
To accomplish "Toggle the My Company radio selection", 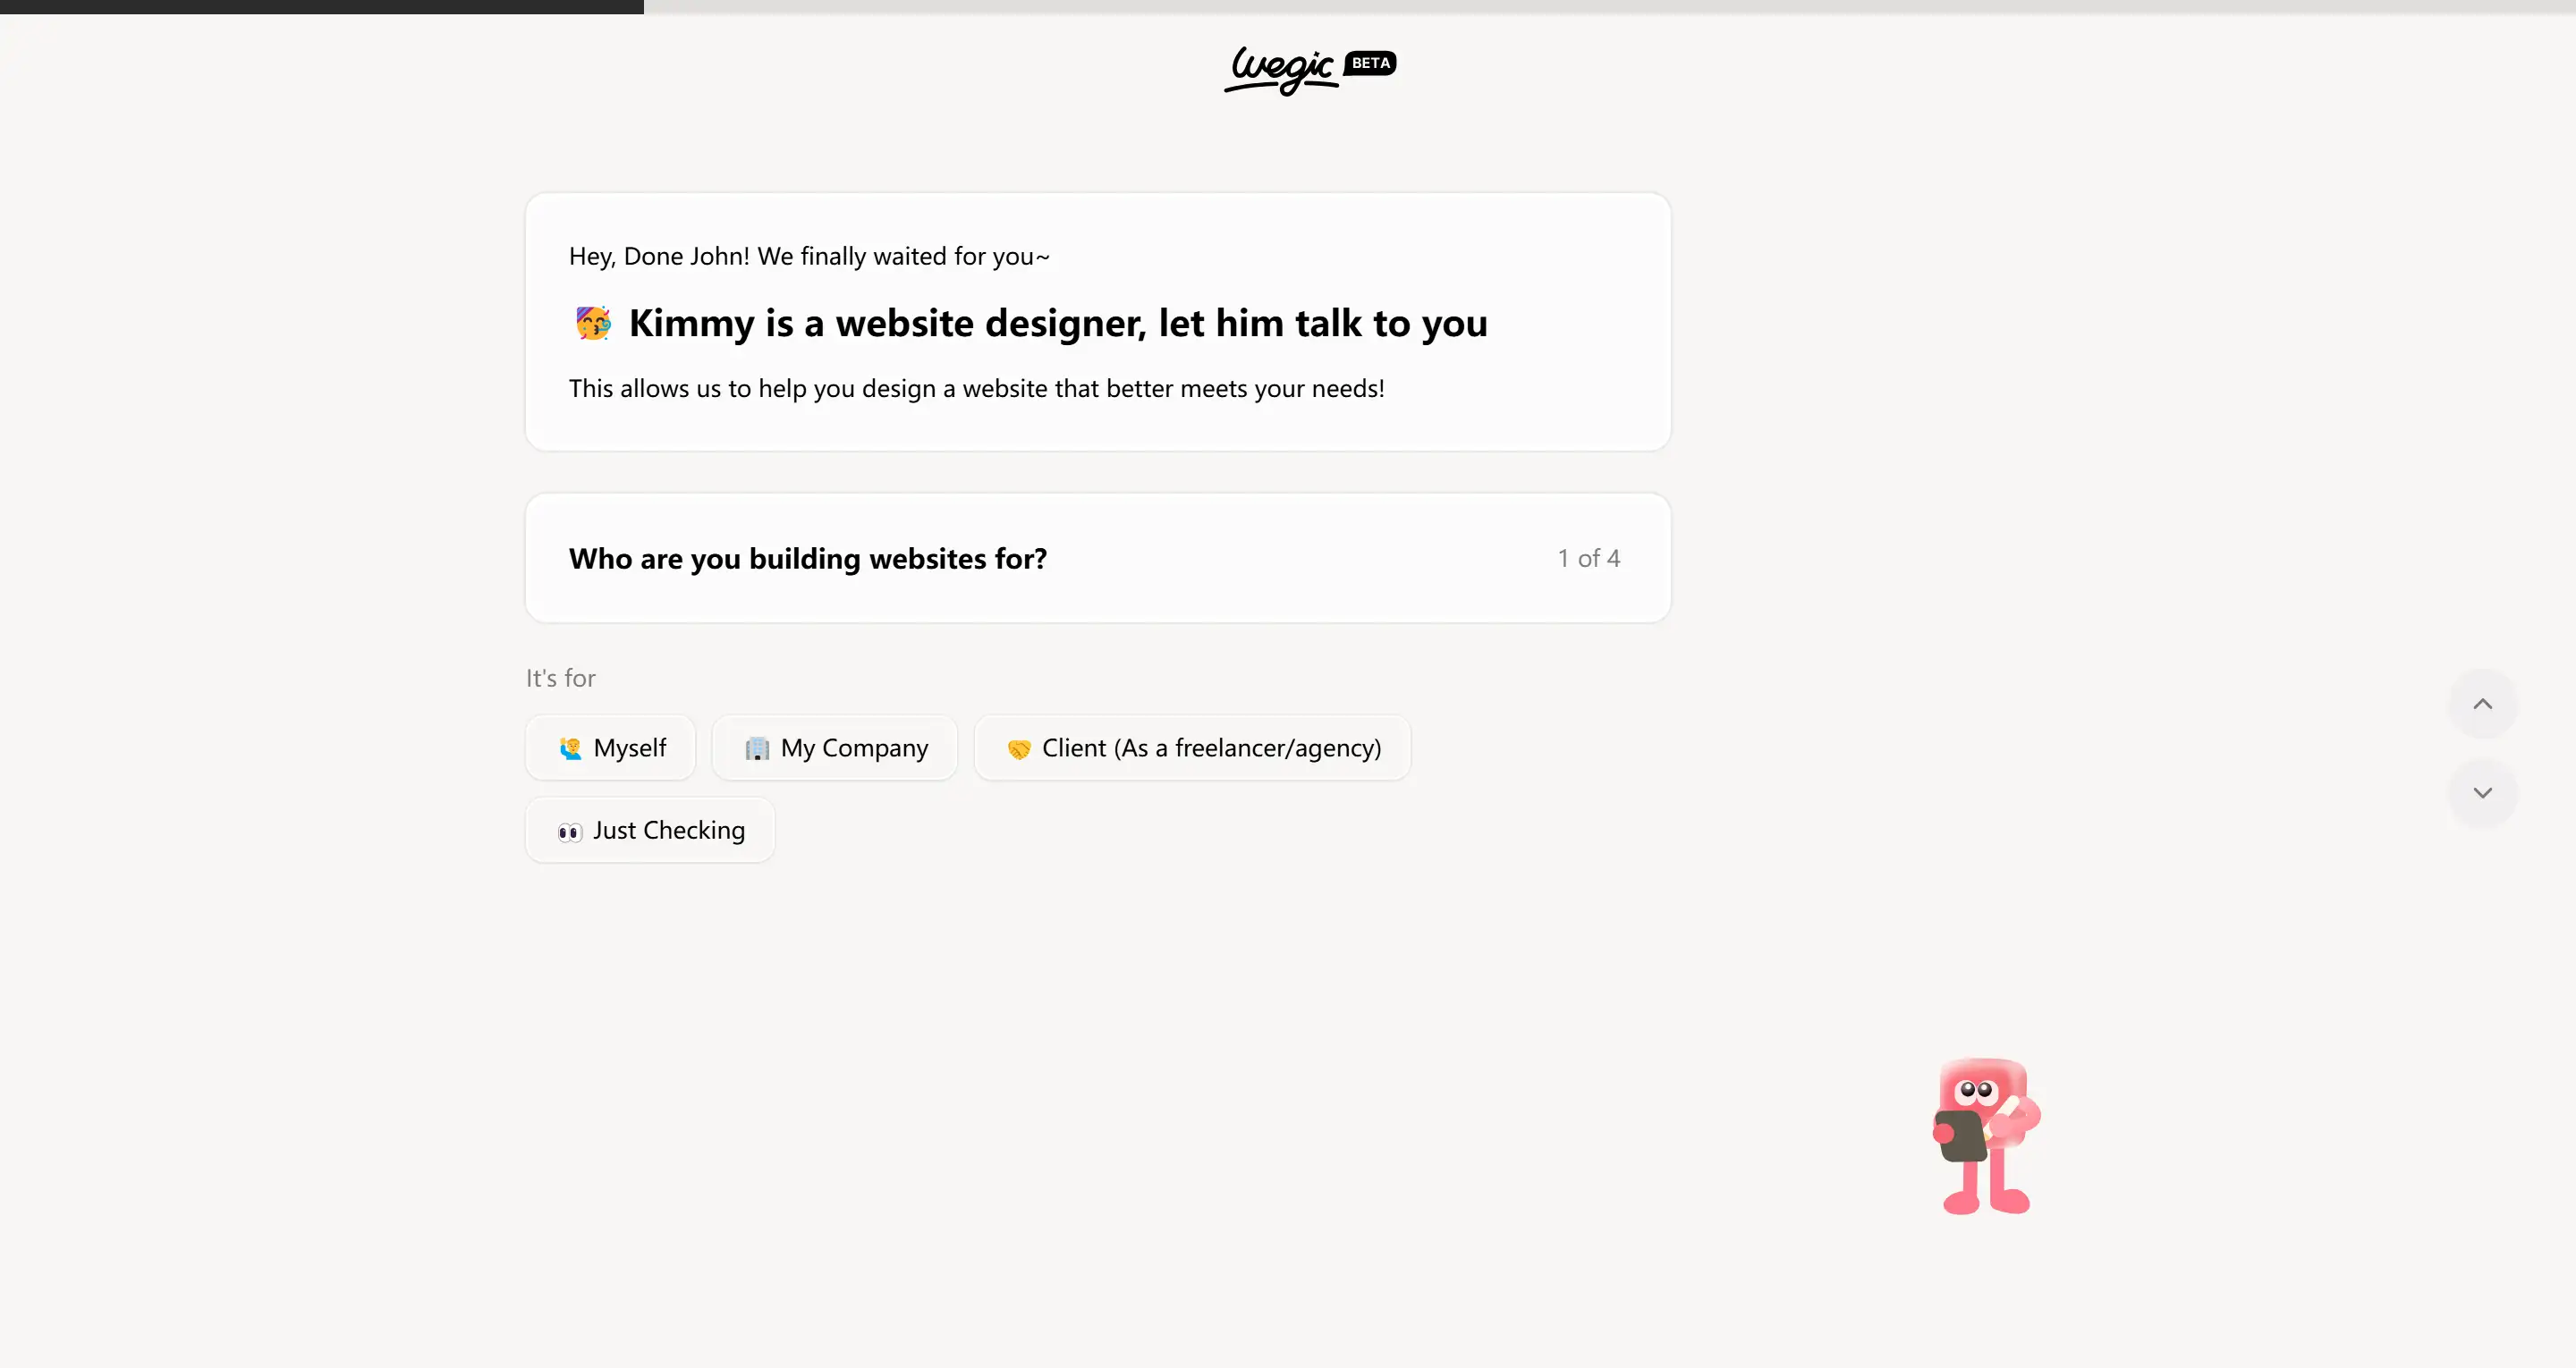I will 835,747.
